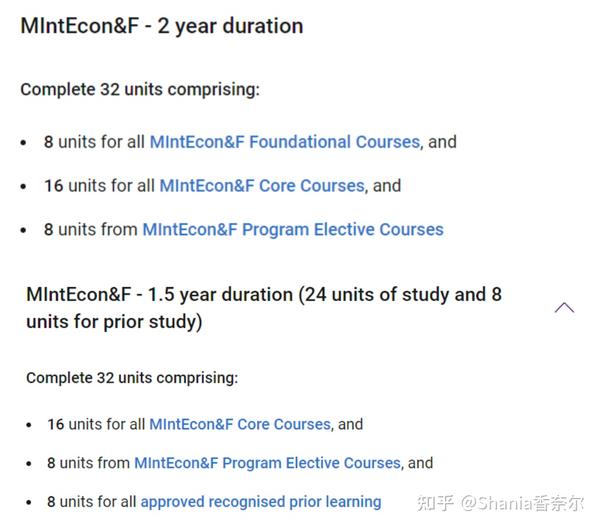The width and height of the screenshot is (600, 528).
Task: Open approved recognised prior learning link
Action: pos(261,502)
